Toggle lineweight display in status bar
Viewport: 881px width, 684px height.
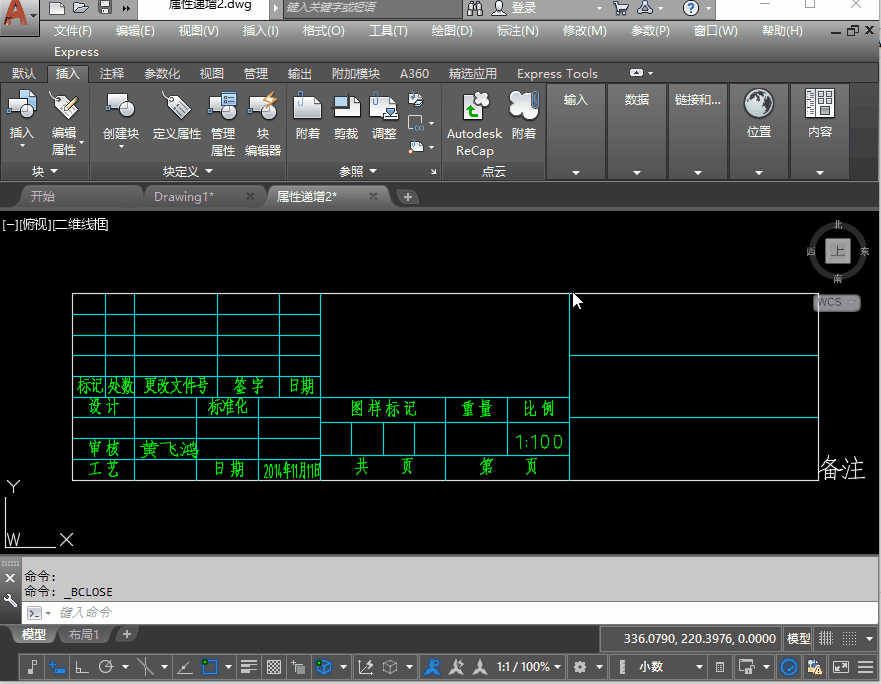coord(249,667)
